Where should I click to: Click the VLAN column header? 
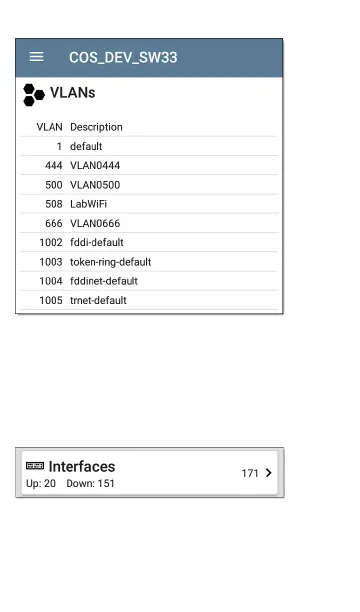coord(49,127)
